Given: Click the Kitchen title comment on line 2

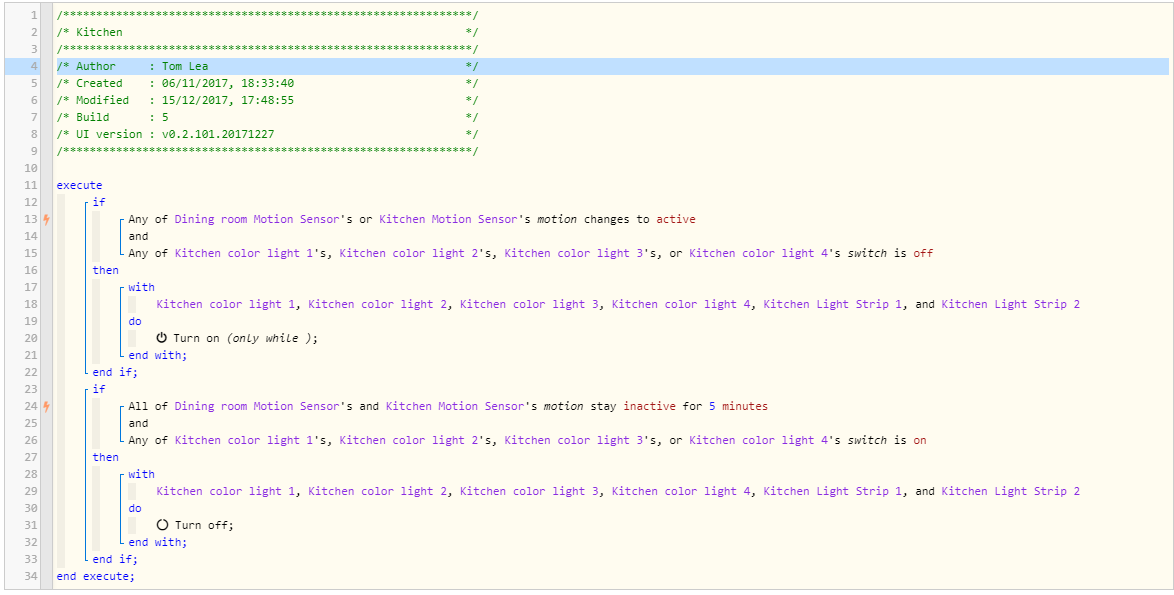Looking at the screenshot, I should pos(267,32).
